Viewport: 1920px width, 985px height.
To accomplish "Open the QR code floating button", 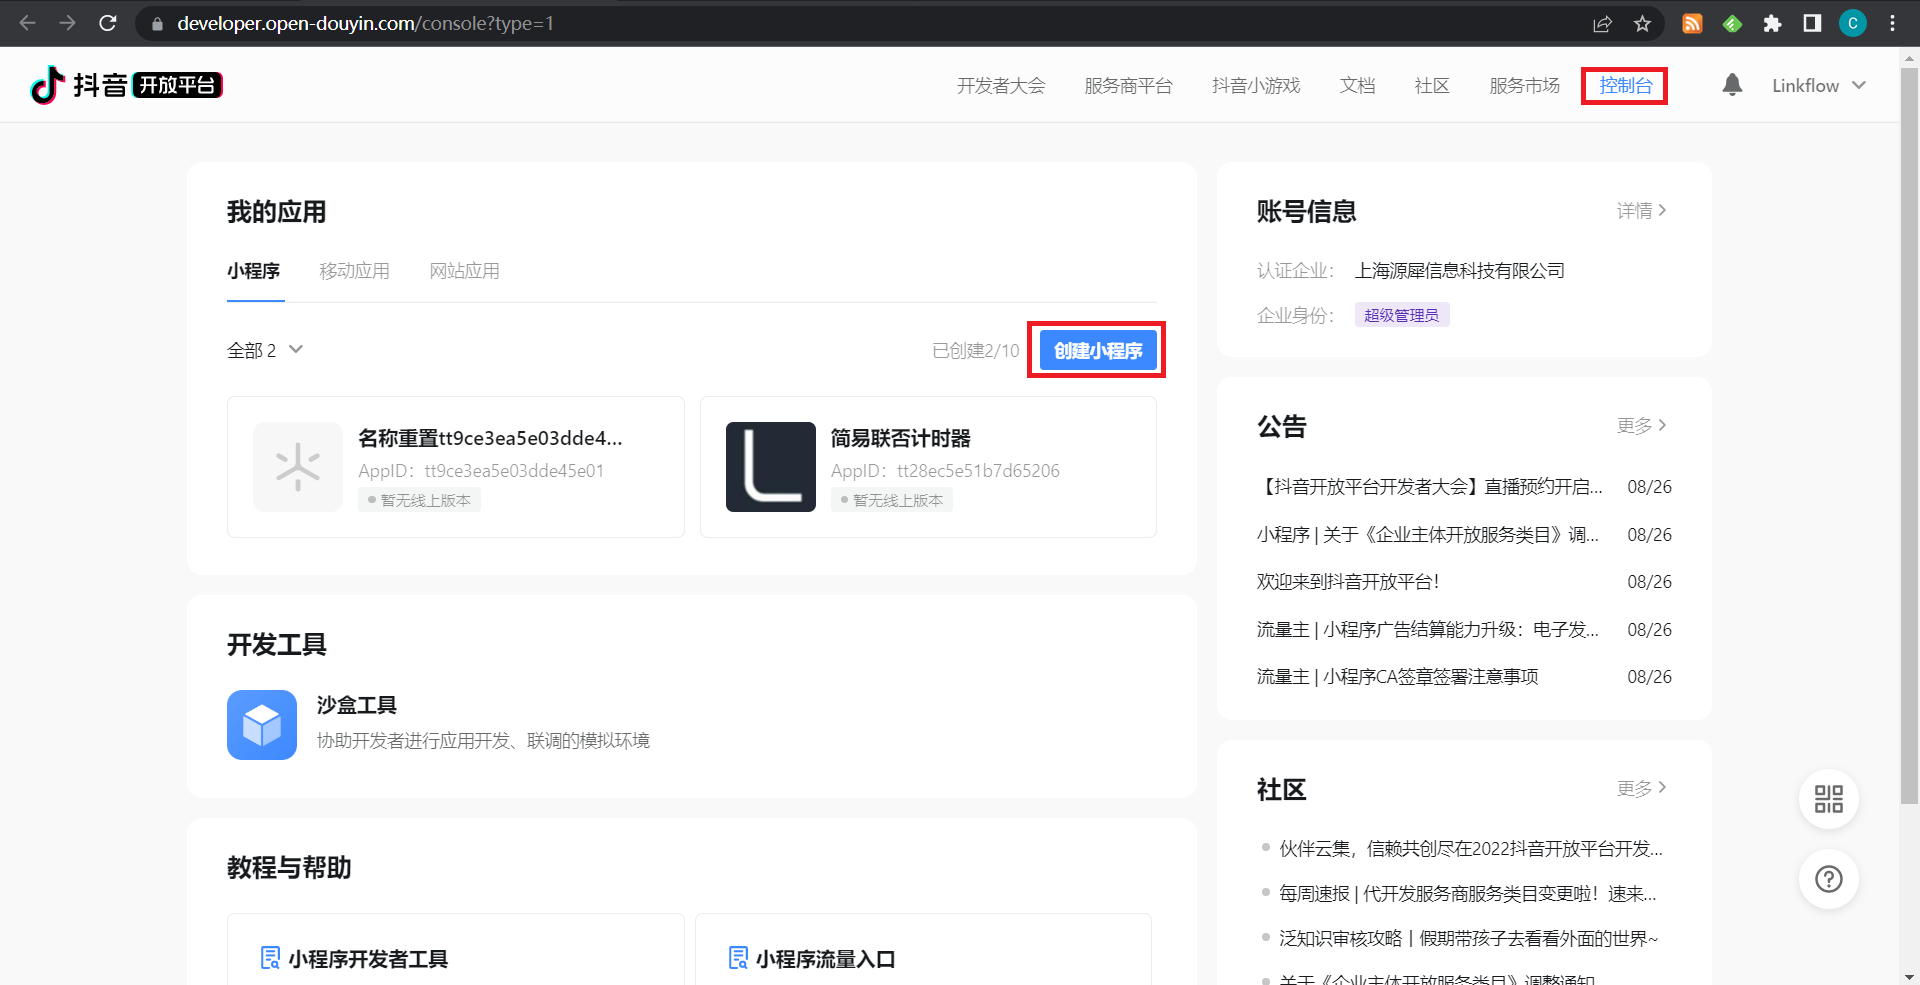I will coord(1828,799).
